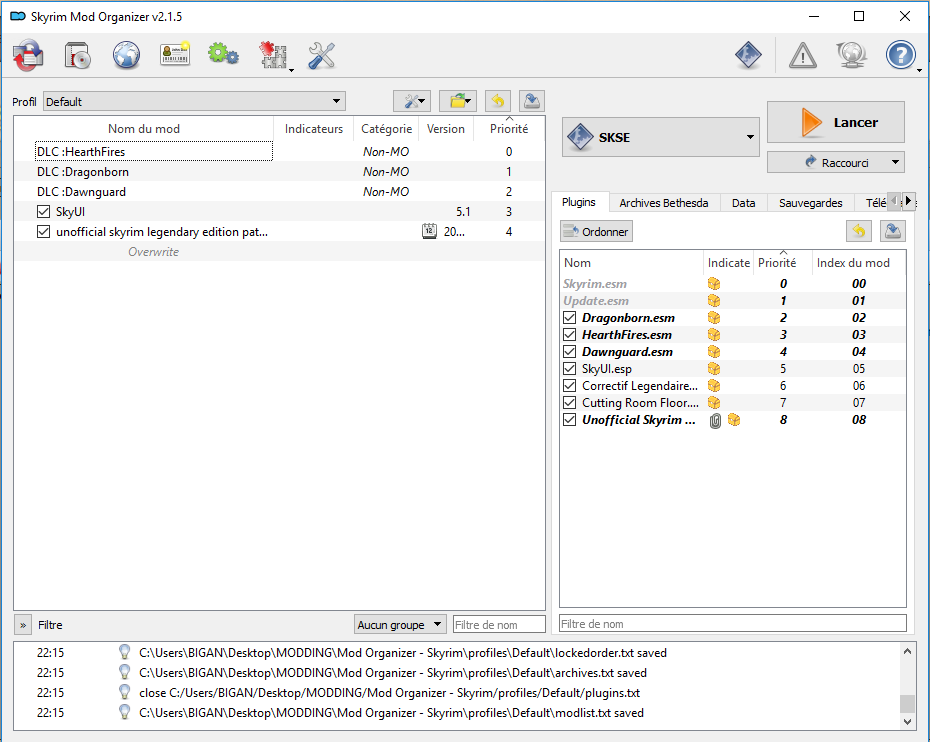Screen dimensions: 930x742
Task: Uncheck Dawnguard.esm plugin
Action: tap(569, 352)
